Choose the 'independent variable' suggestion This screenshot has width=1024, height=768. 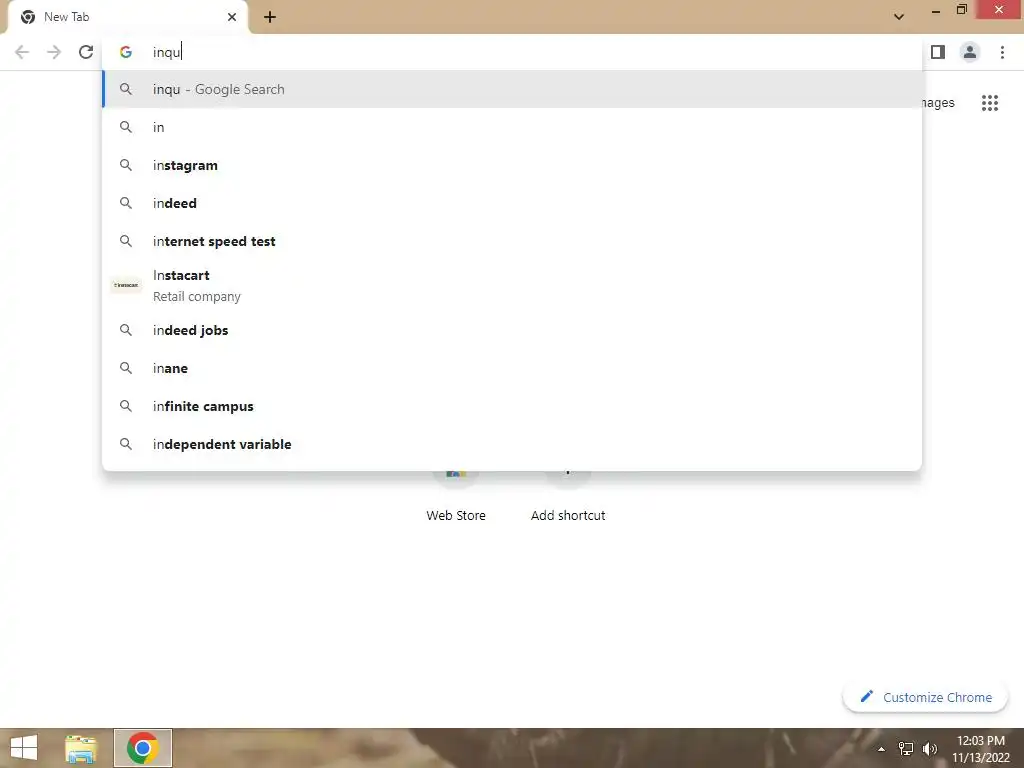512,444
